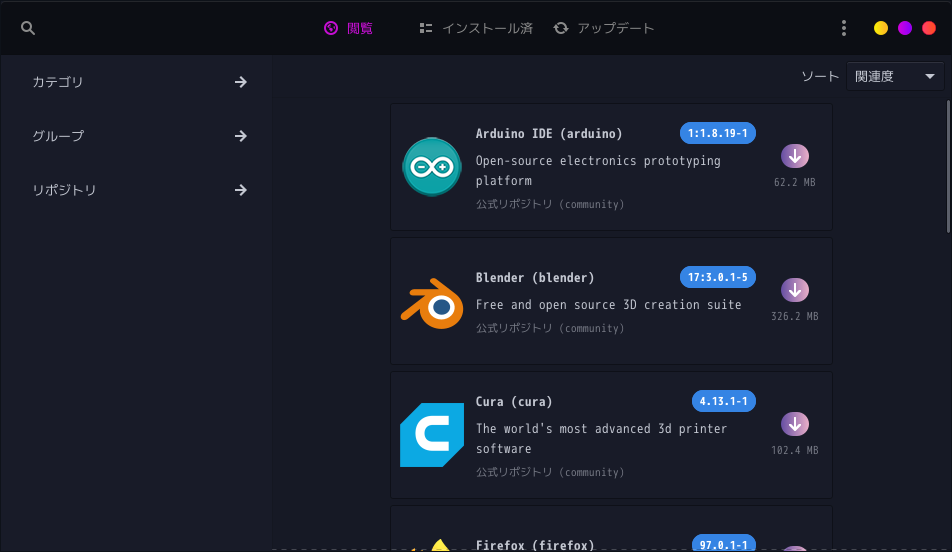
Task: Click the arrow icon beside グループ
Action: 241,136
